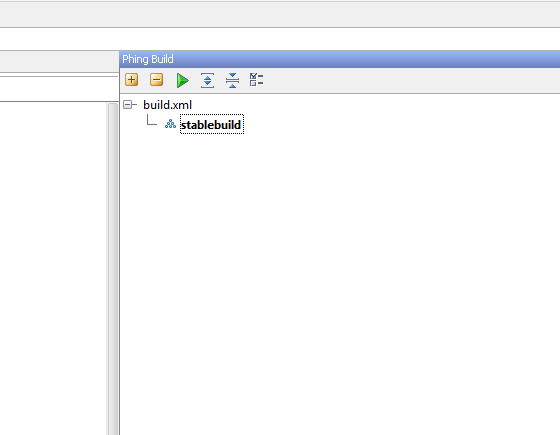Click the Remove build file minus icon

click(156, 80)
